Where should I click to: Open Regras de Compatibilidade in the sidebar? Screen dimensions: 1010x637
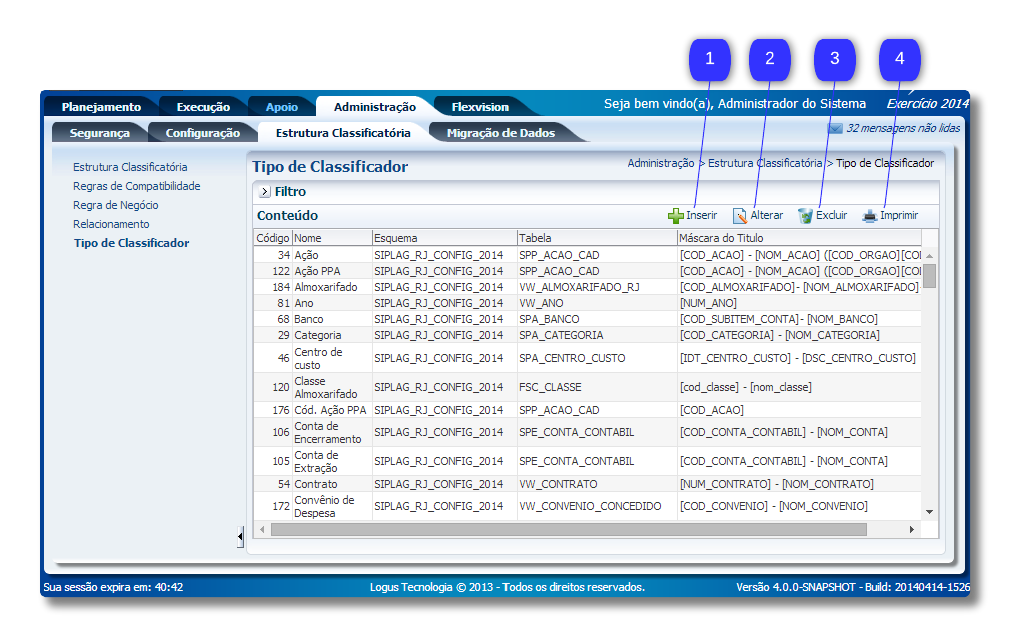click(136, 186)
